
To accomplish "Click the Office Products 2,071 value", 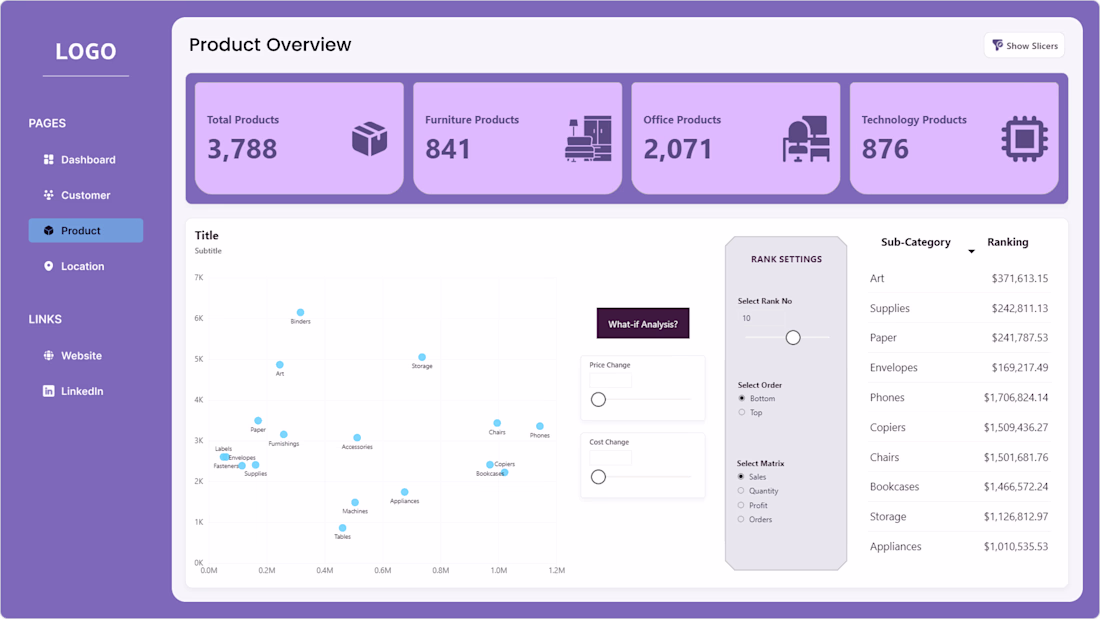I will pos(678,149).
